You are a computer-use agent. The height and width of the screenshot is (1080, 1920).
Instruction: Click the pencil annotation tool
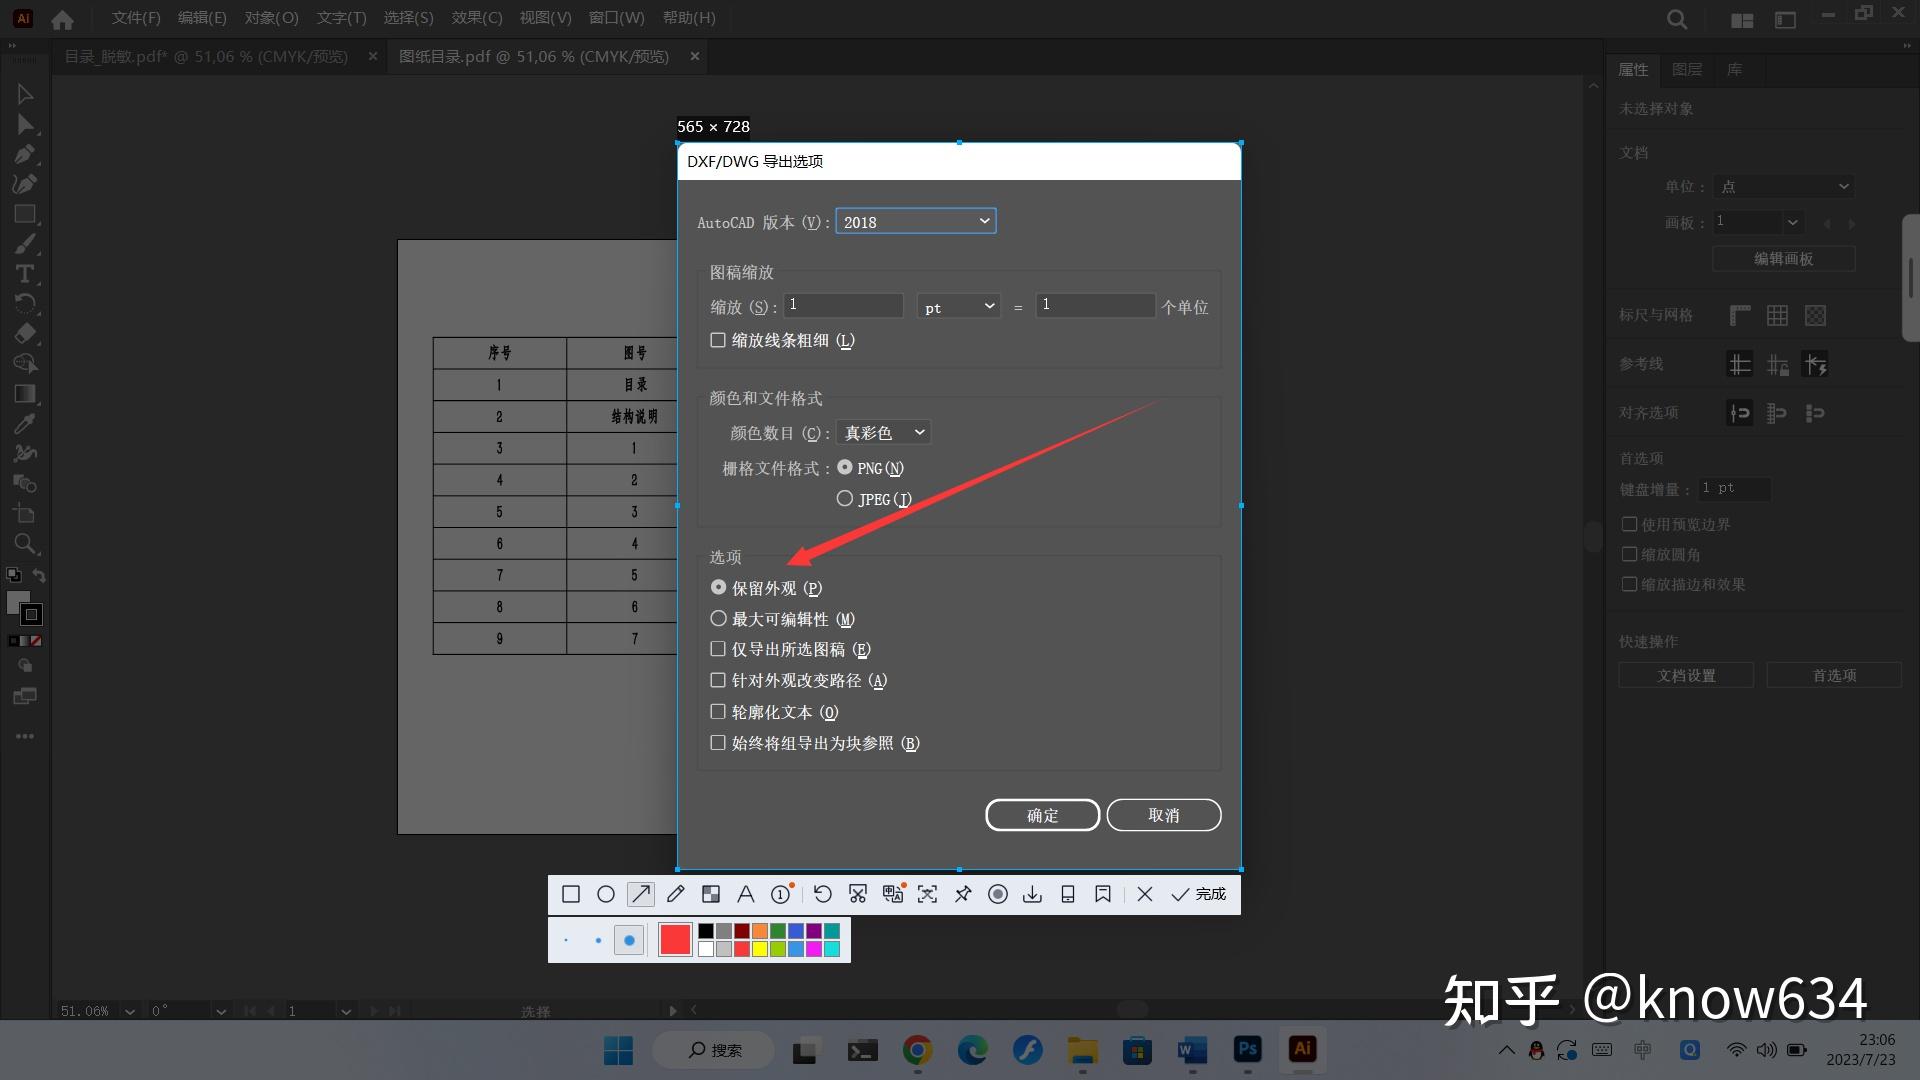(676, 894)
